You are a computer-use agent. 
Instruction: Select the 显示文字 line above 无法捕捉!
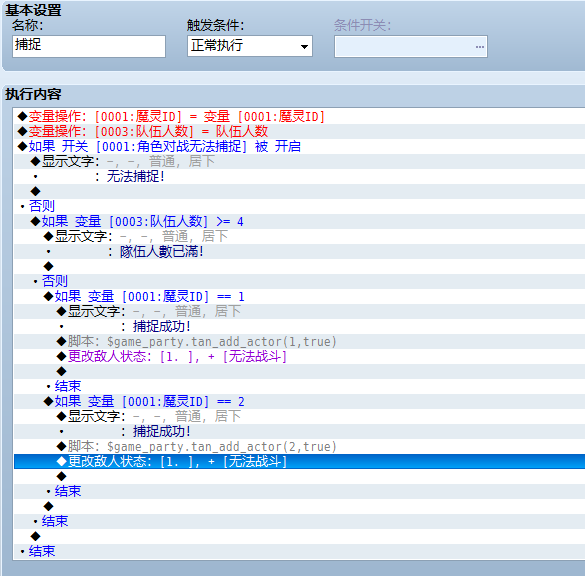(x=299, y=162)
